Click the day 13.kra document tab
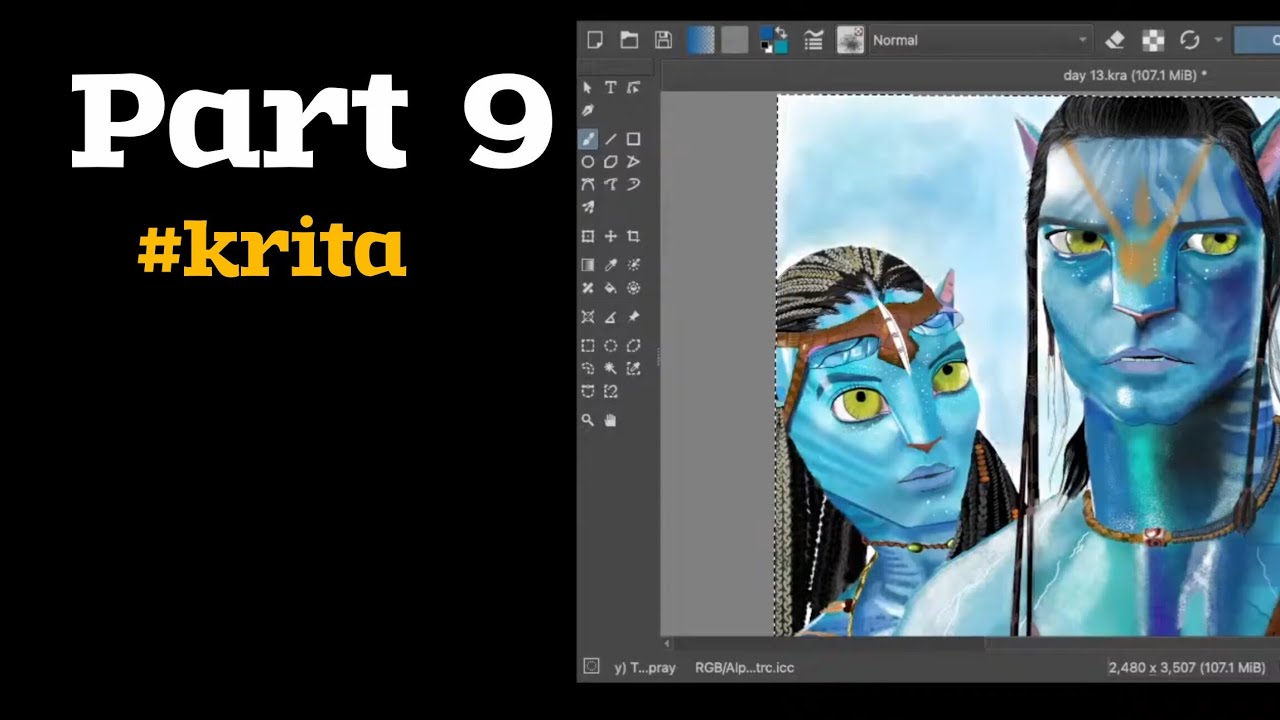 click(x=1135, y=74)
